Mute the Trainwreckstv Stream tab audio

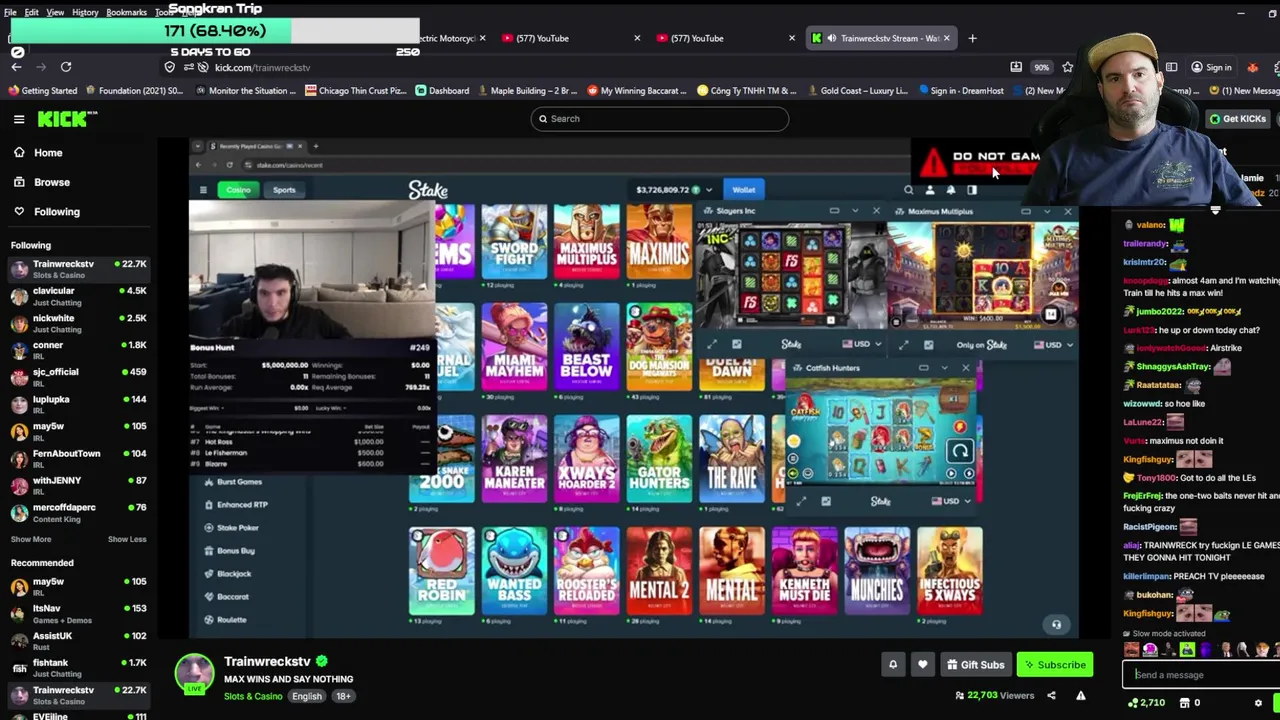pyautogui.click(x=831, y=38)
